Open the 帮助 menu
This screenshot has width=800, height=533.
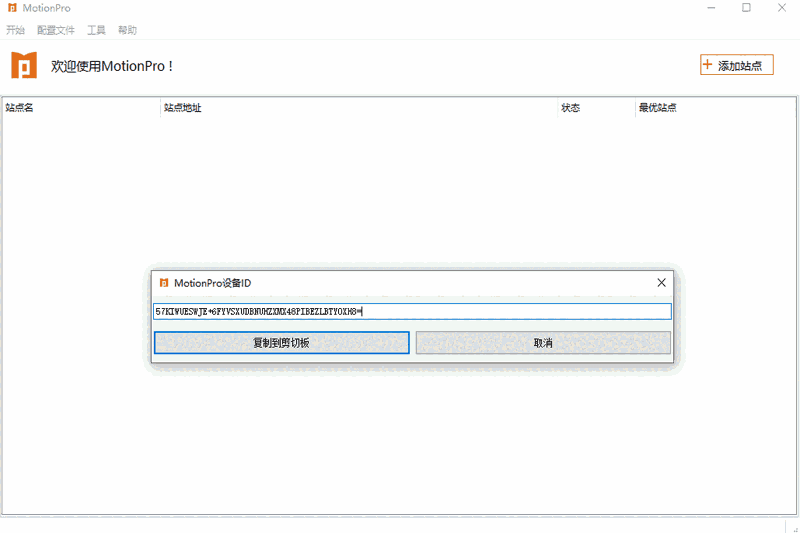pyautogui.click(x=127, y=30)
